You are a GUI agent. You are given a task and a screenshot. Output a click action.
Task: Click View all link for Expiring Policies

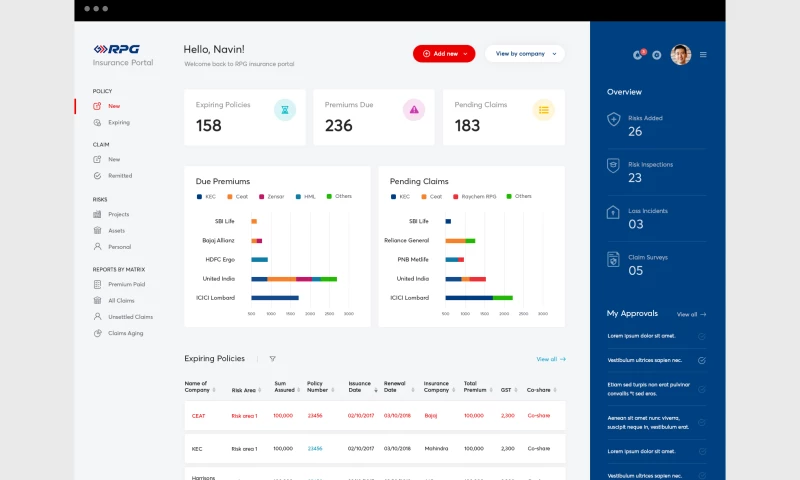[x=551, y=358]
